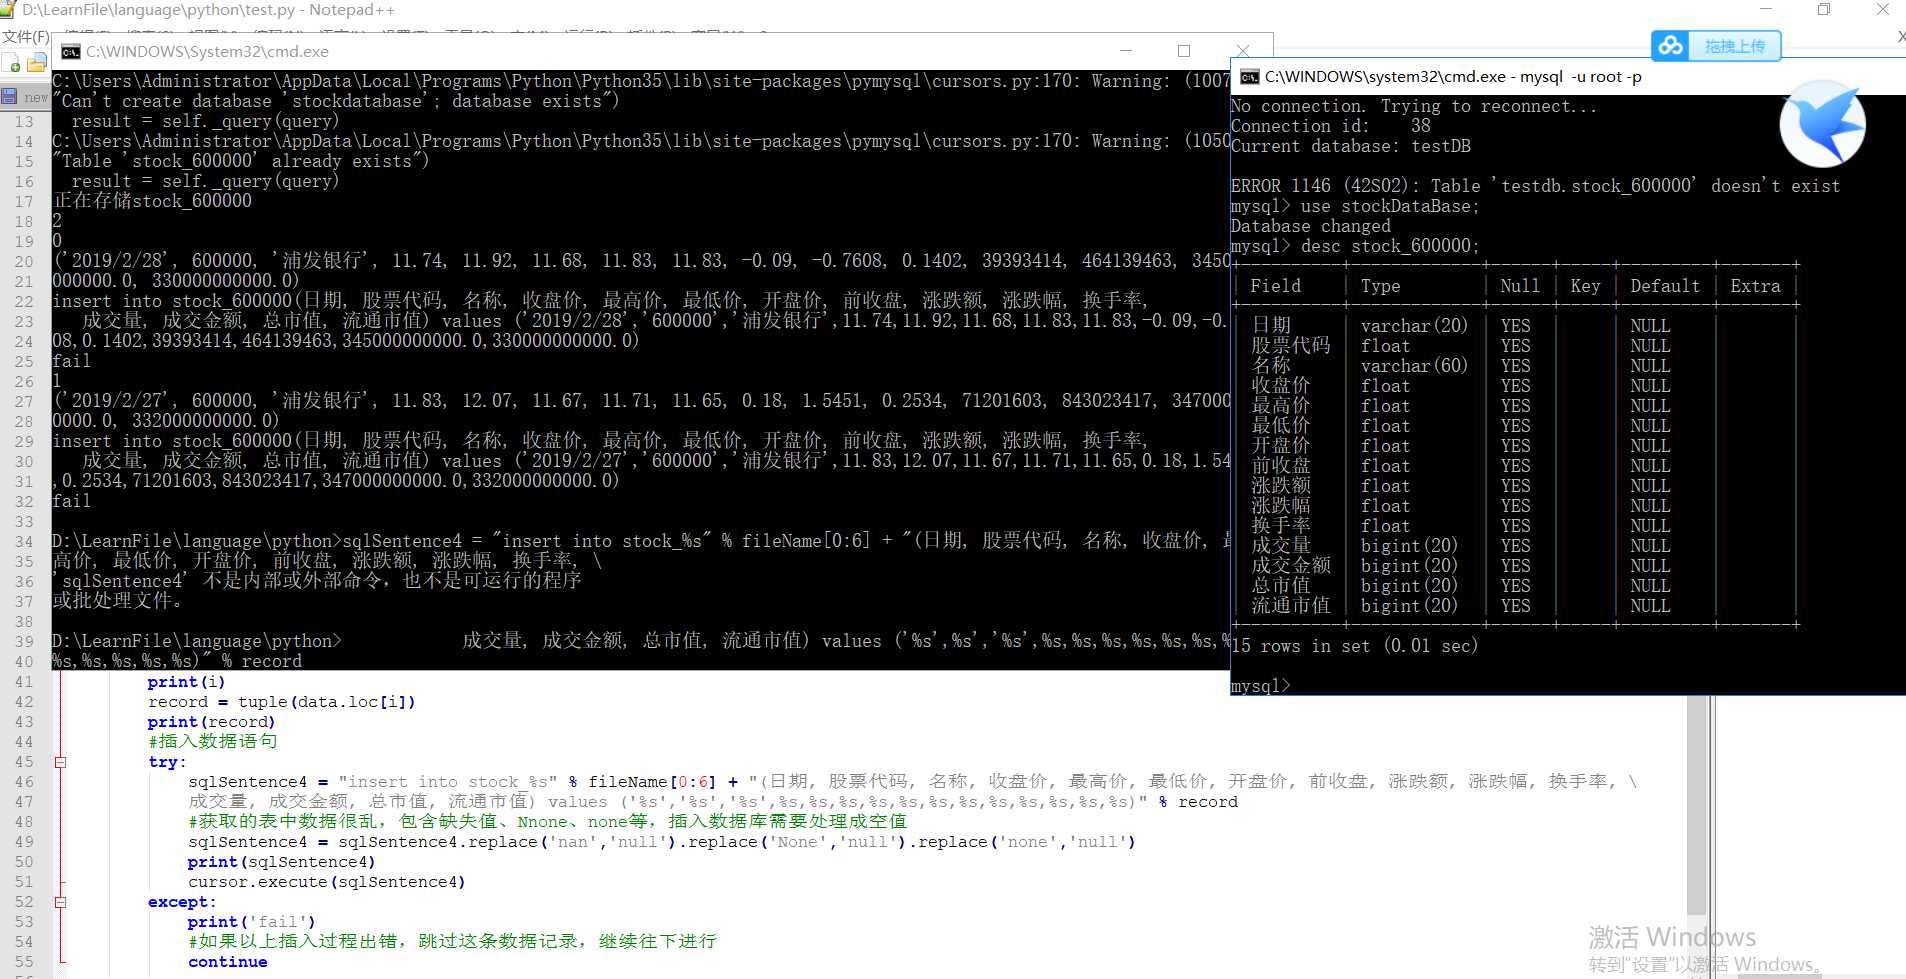Click the 'print(sqlSentence4)' line
1906x979 pixels.
(281, 862)
